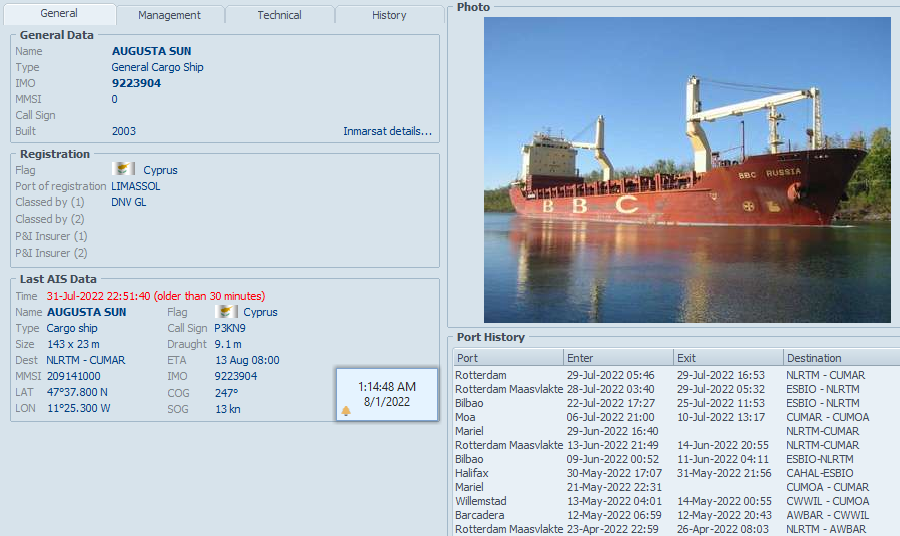Click the call sign P3KN9
Screen dimensions: 900x536
point(230,328)
